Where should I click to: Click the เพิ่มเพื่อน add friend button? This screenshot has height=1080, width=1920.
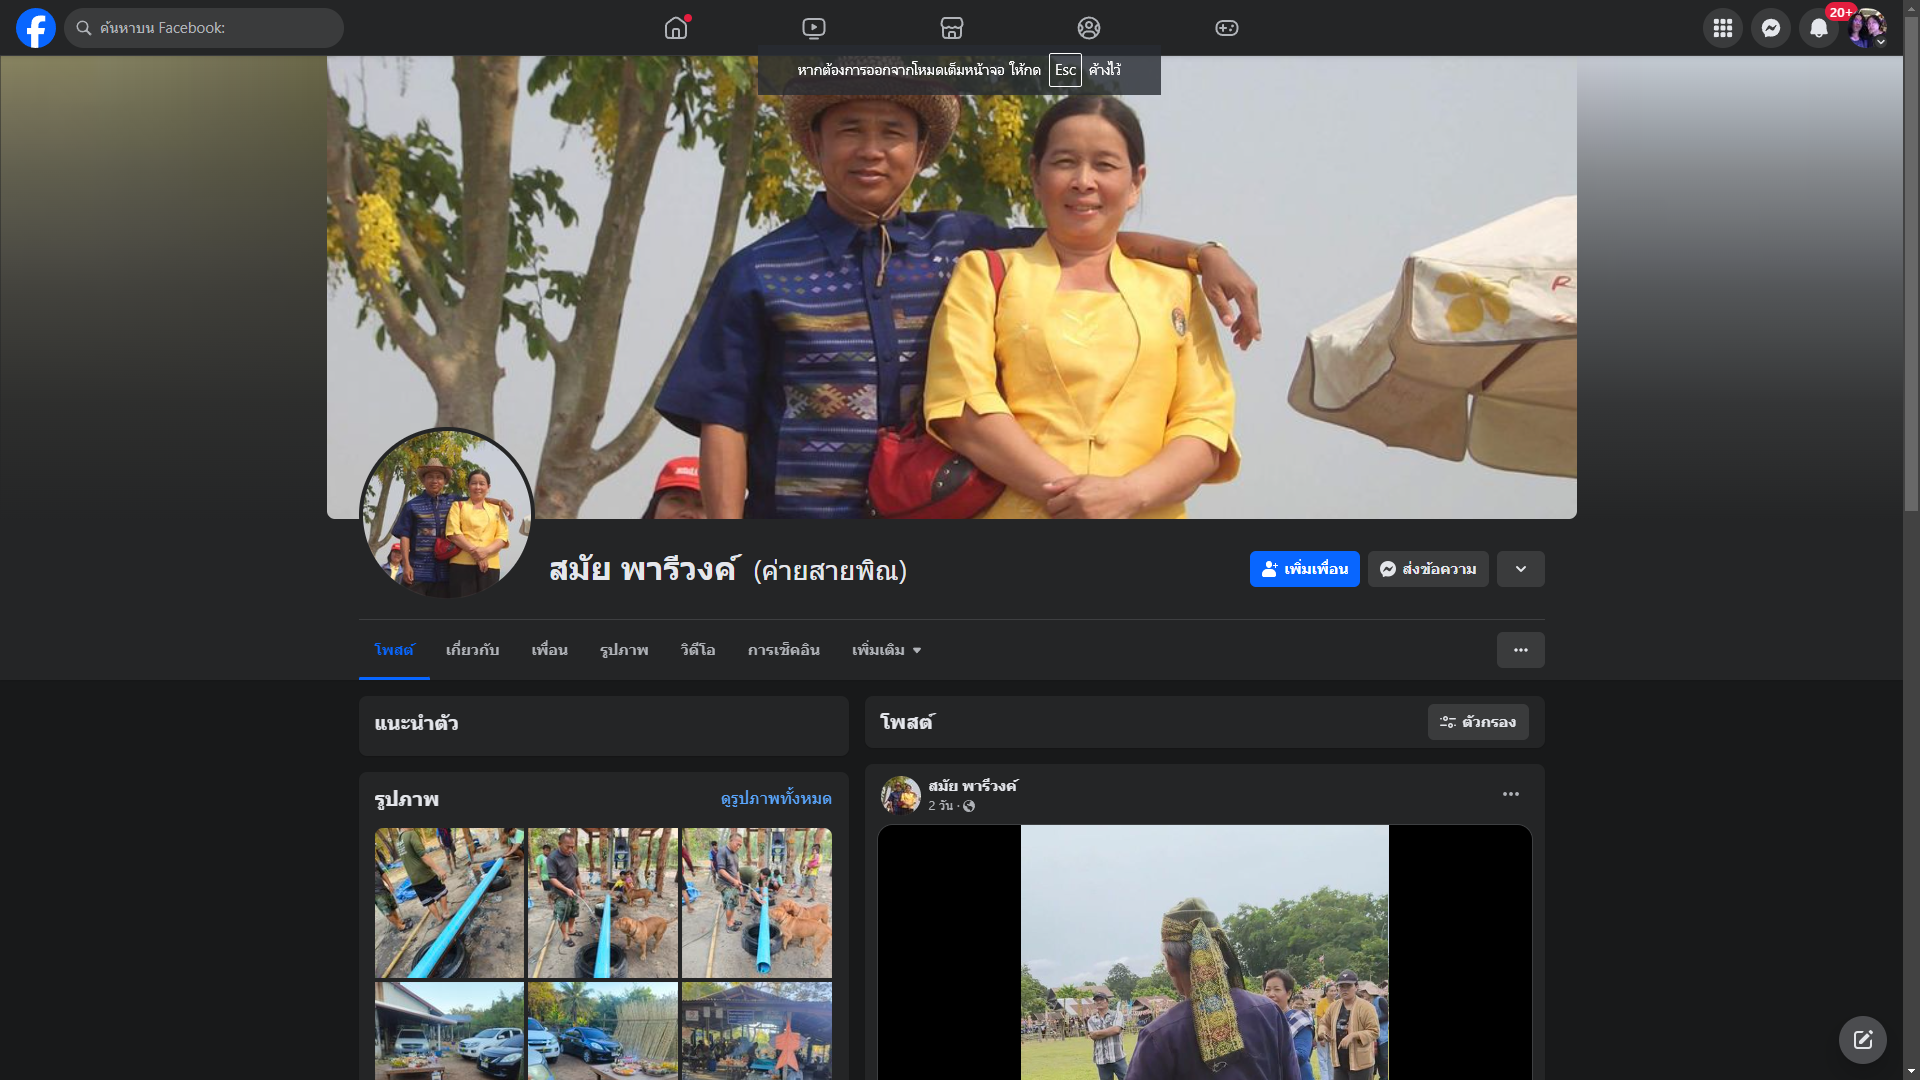pyautogui.click(x=1304, y=569)
